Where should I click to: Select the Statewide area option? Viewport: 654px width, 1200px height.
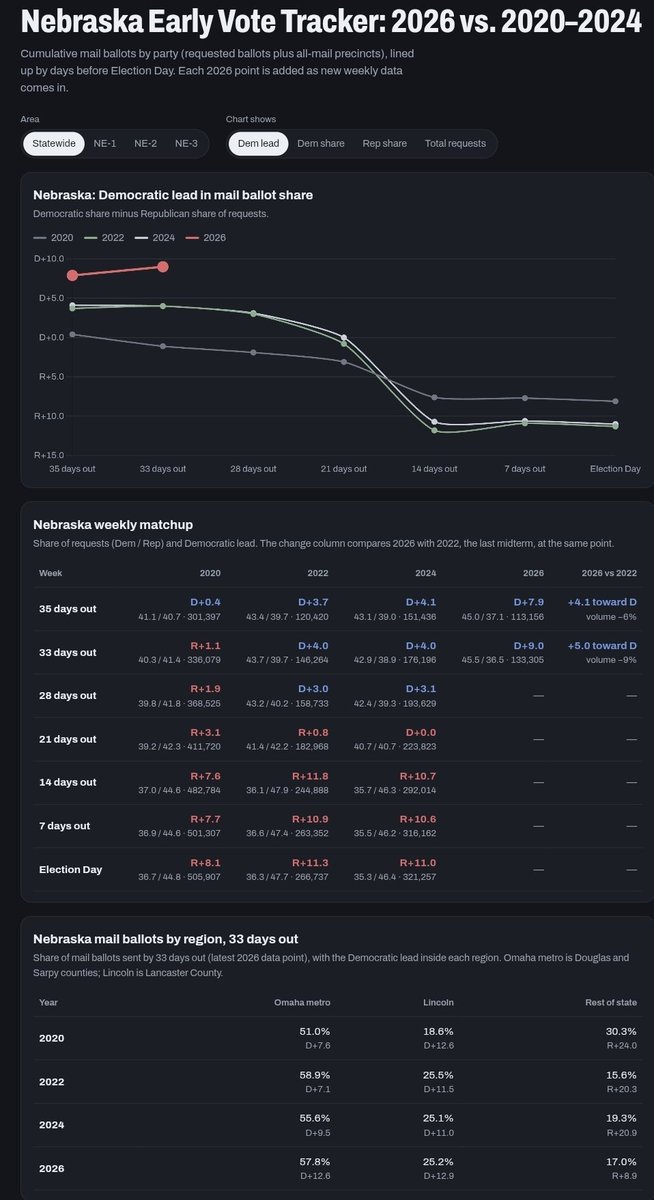tap(54, 144)
